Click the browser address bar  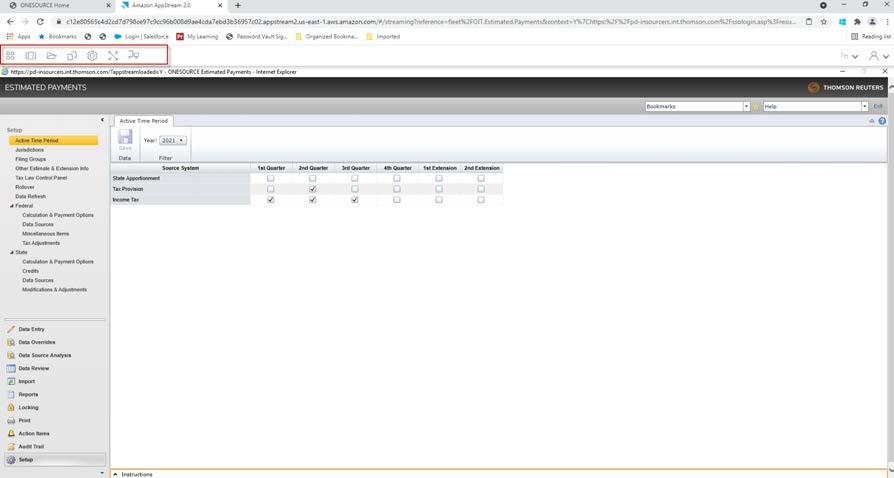430,22
